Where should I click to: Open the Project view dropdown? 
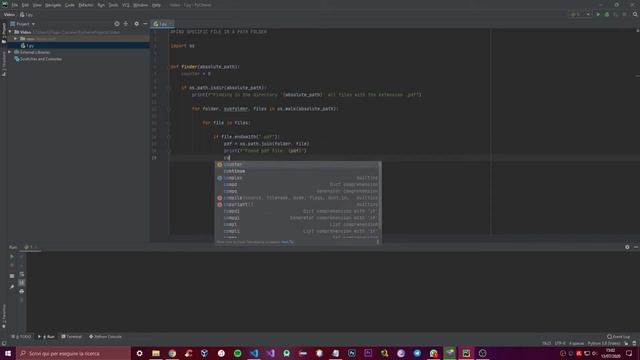tap(23, 24)
